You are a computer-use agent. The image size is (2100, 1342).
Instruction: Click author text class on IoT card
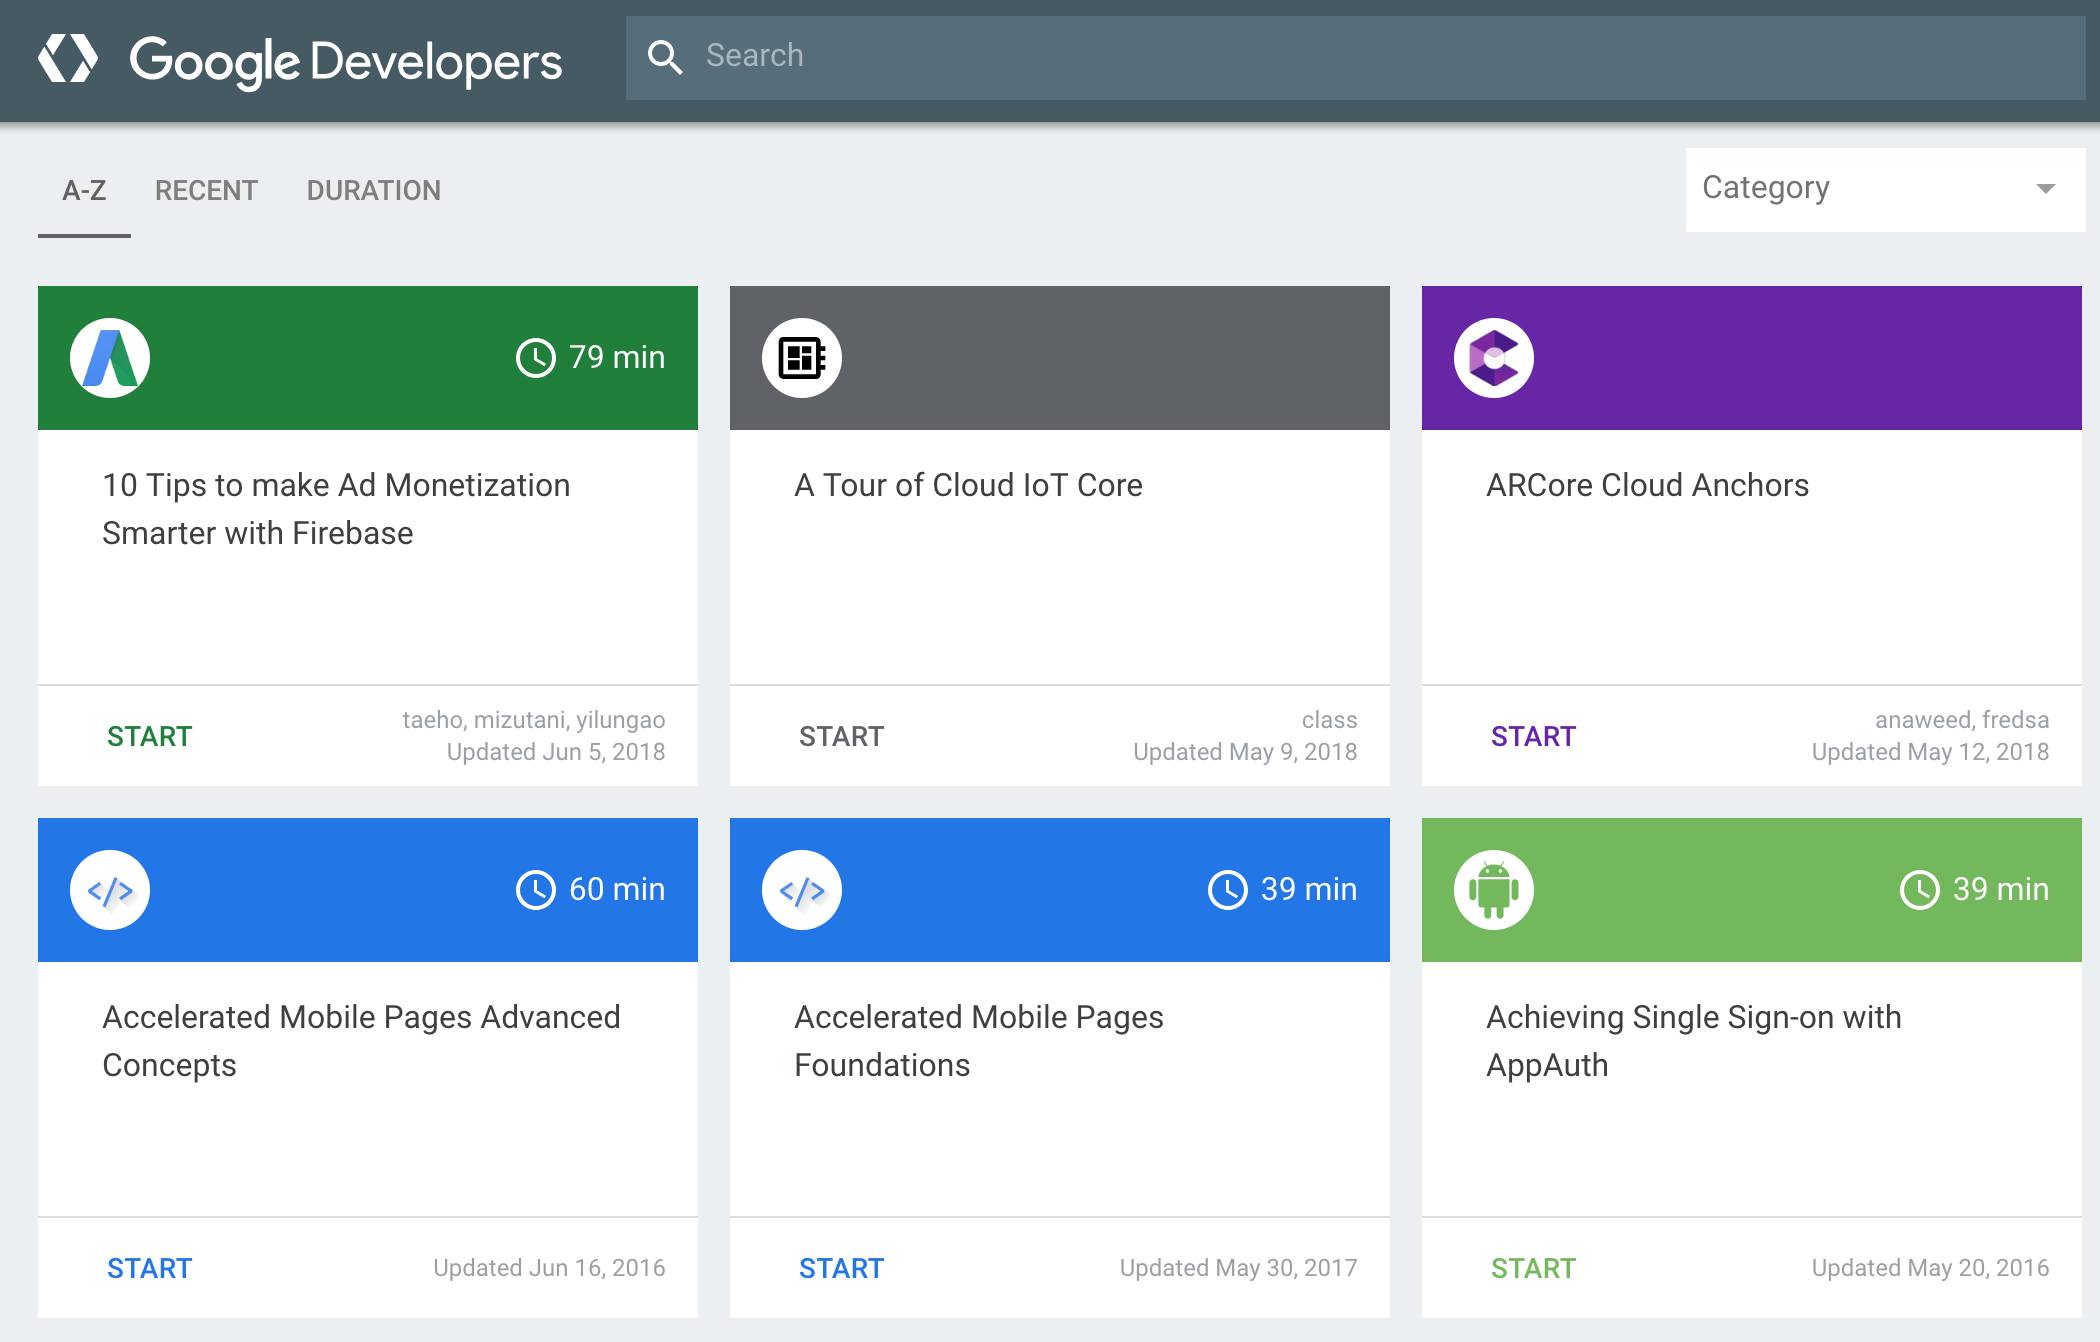[x=1329, y=720]
